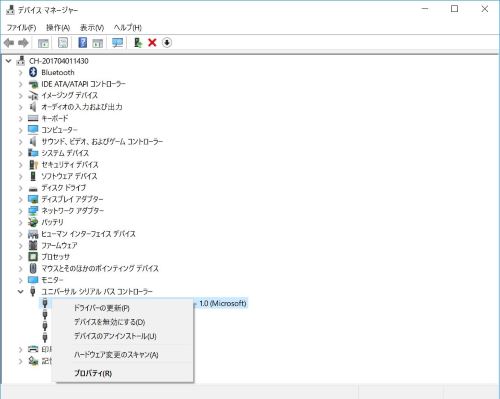Collapse the CH-201704011430 root node

coord(9,61)
